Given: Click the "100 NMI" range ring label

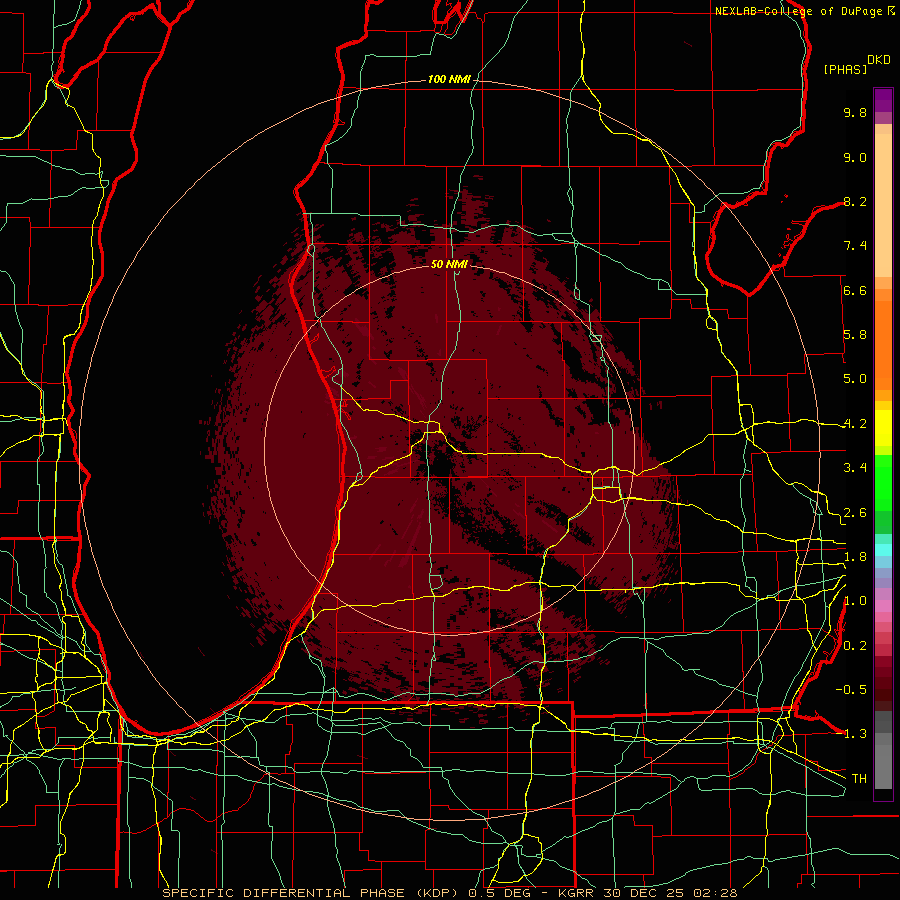Looking at the screenshot, I should [x=449, y=79].
